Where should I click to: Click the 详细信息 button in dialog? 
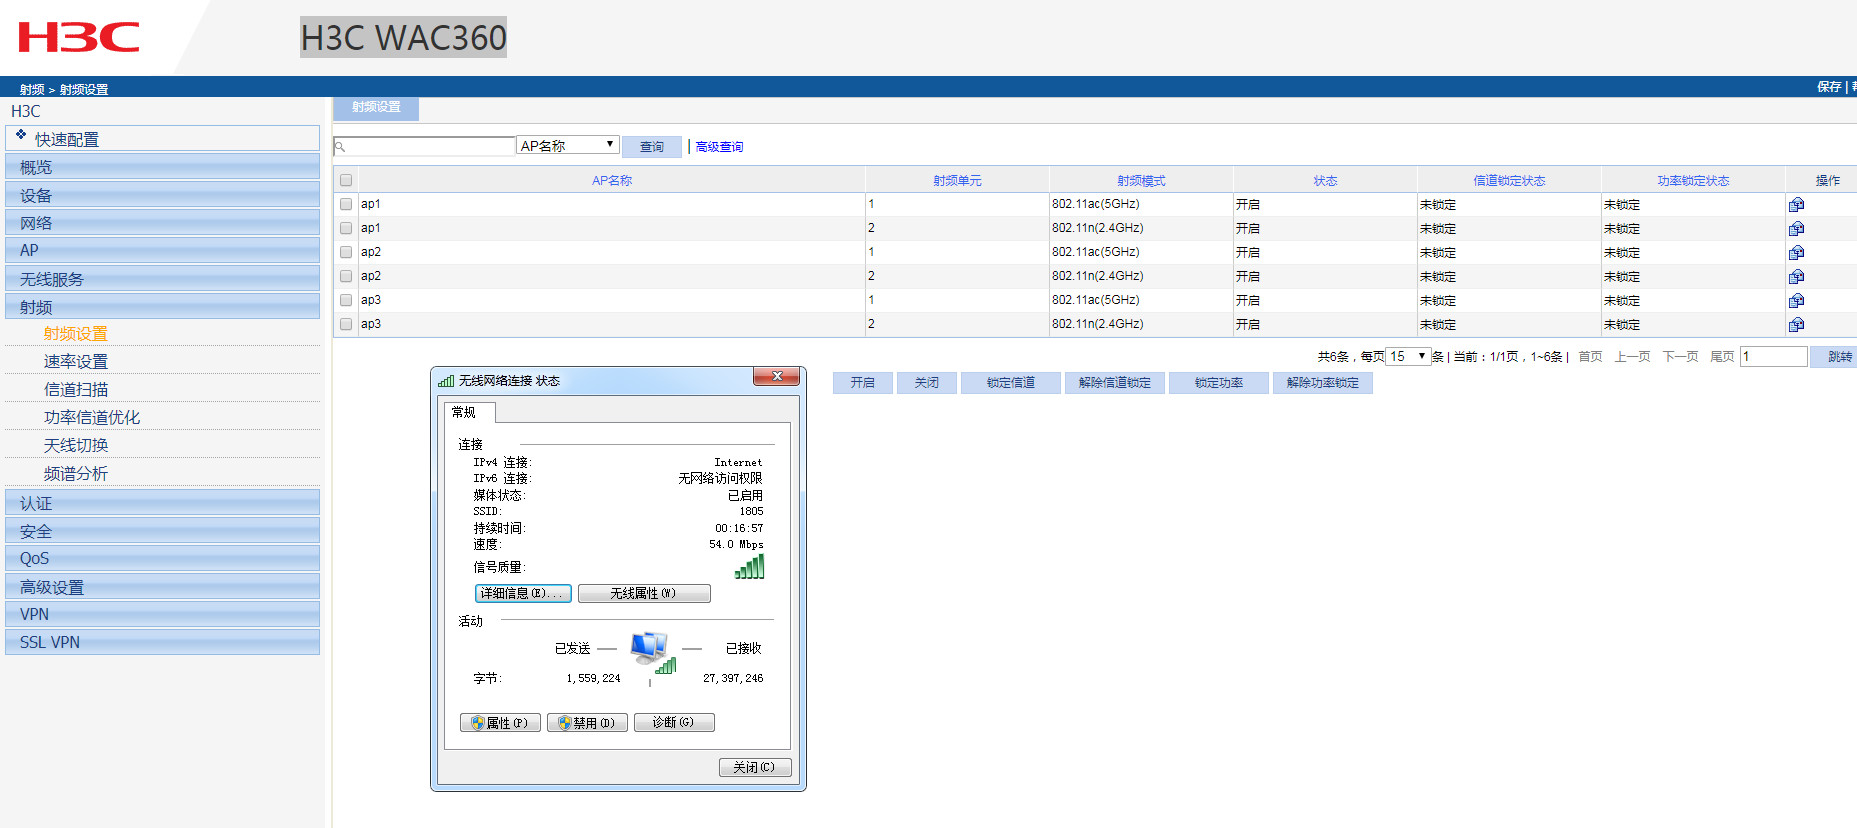pos(522,593)
